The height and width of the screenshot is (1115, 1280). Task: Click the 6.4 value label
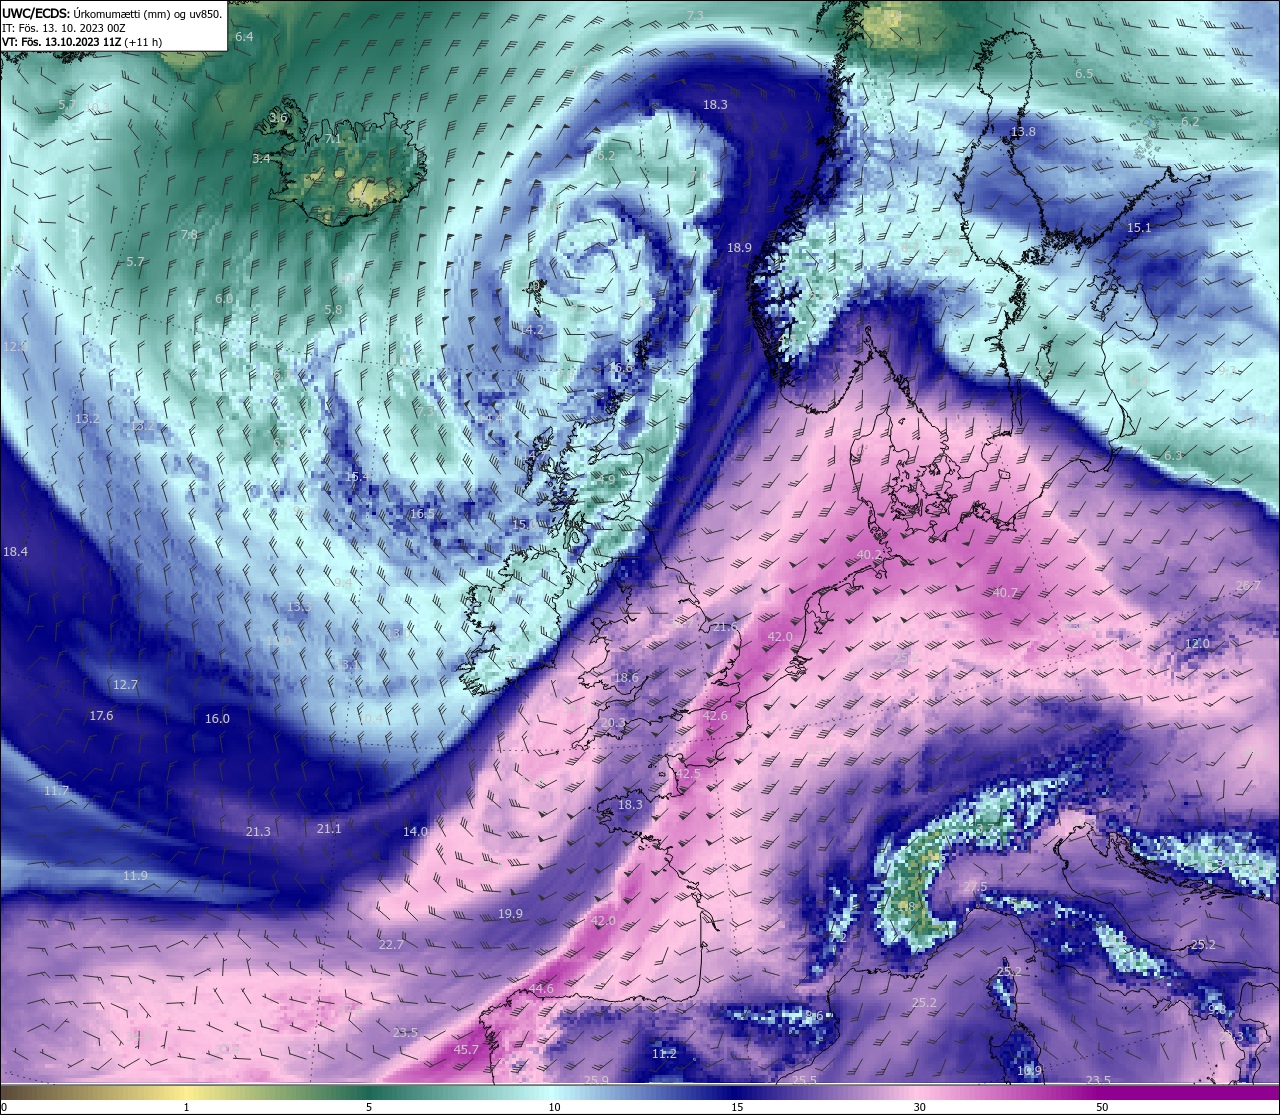(x=244, y=37)
